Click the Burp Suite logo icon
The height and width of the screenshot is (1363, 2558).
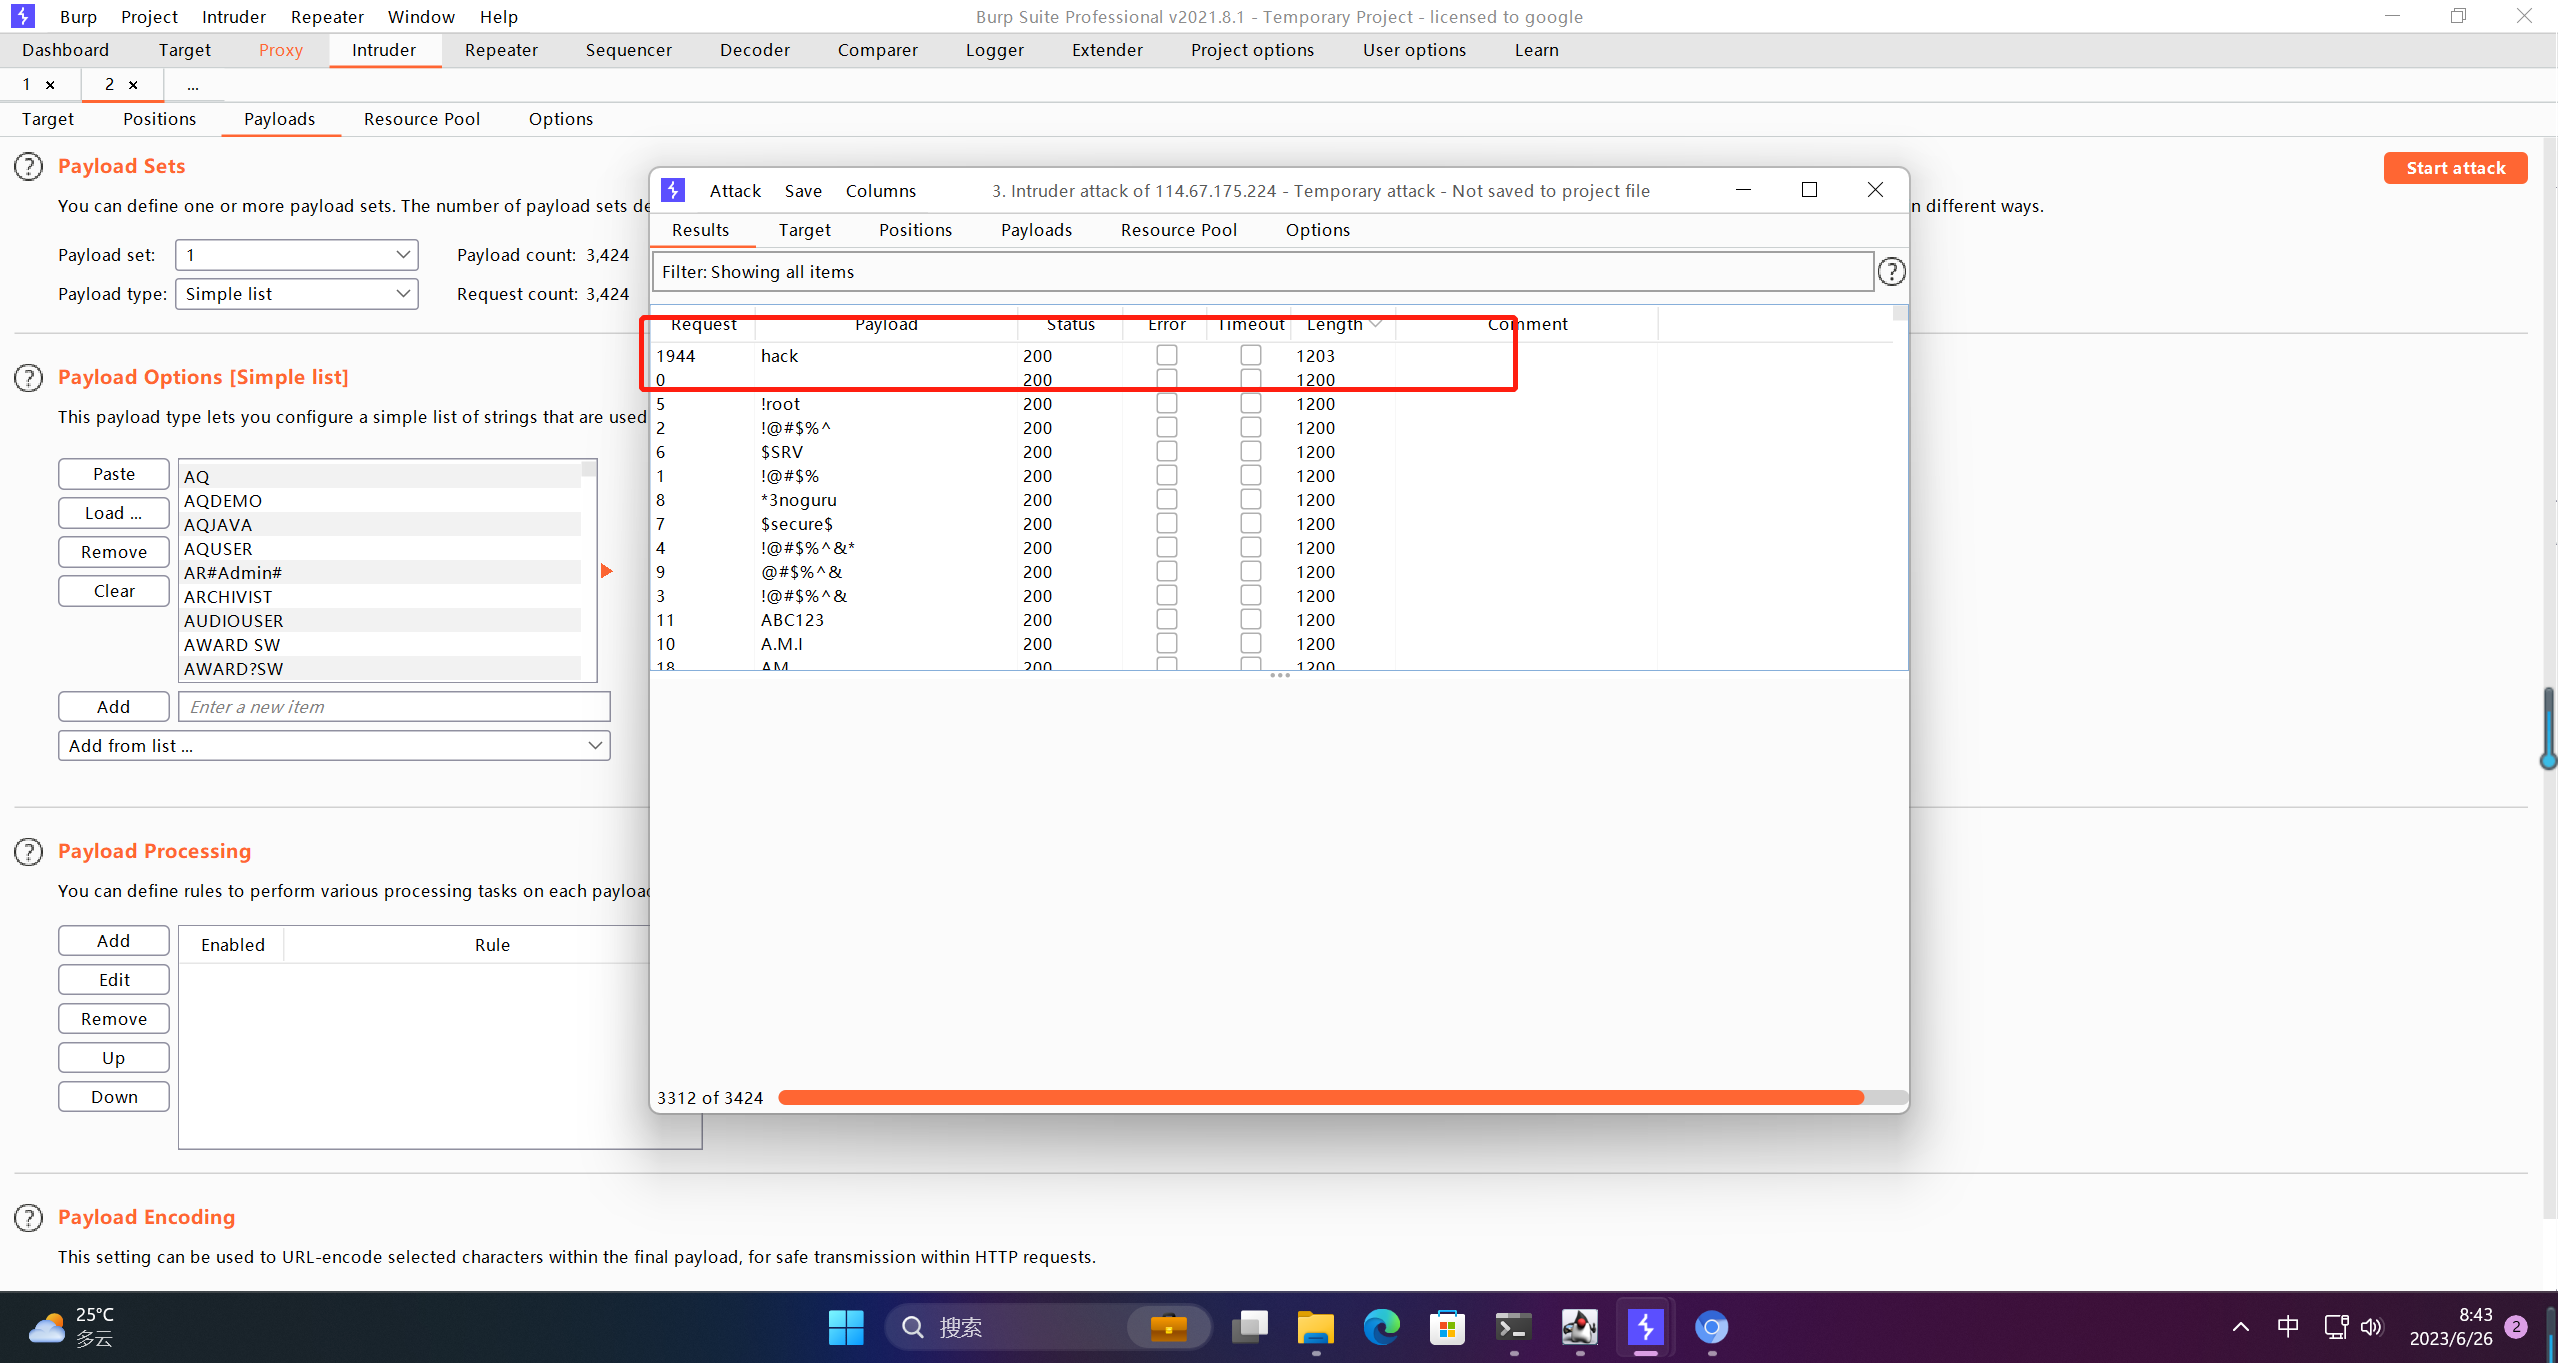coord(22,15)
